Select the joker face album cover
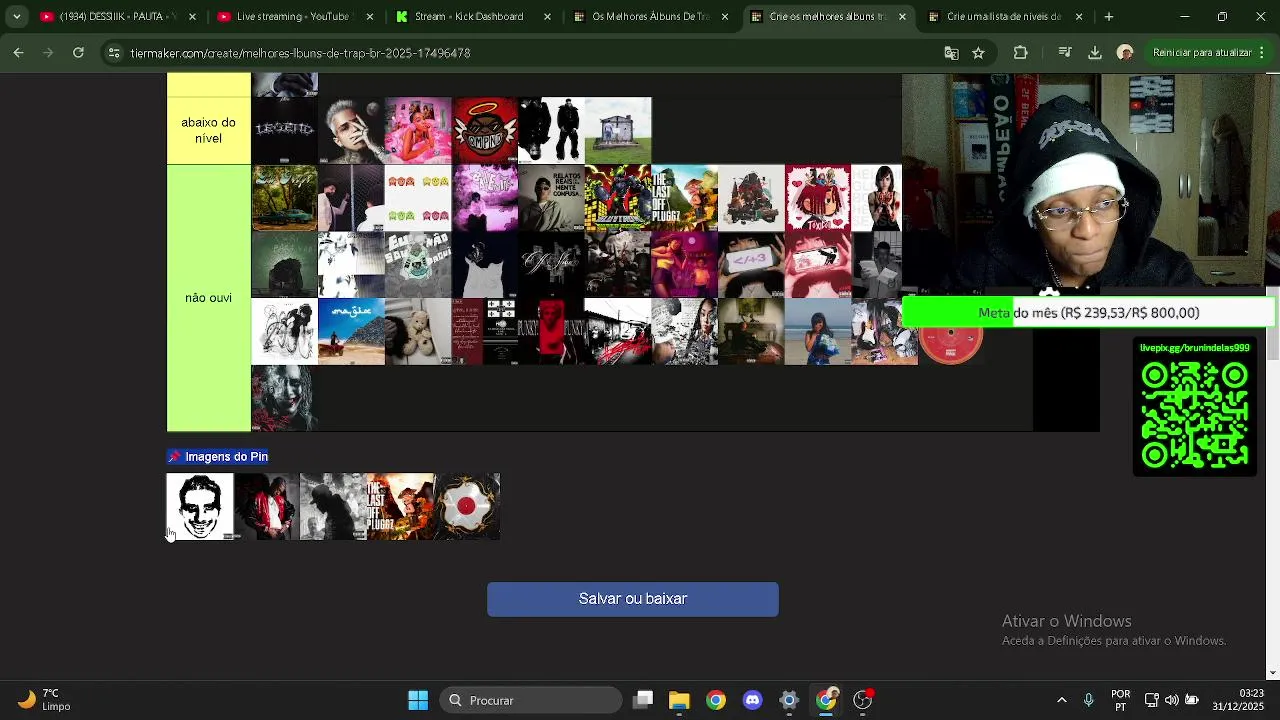The height and width of the screenshot is (720, 1280). (284, 398)
